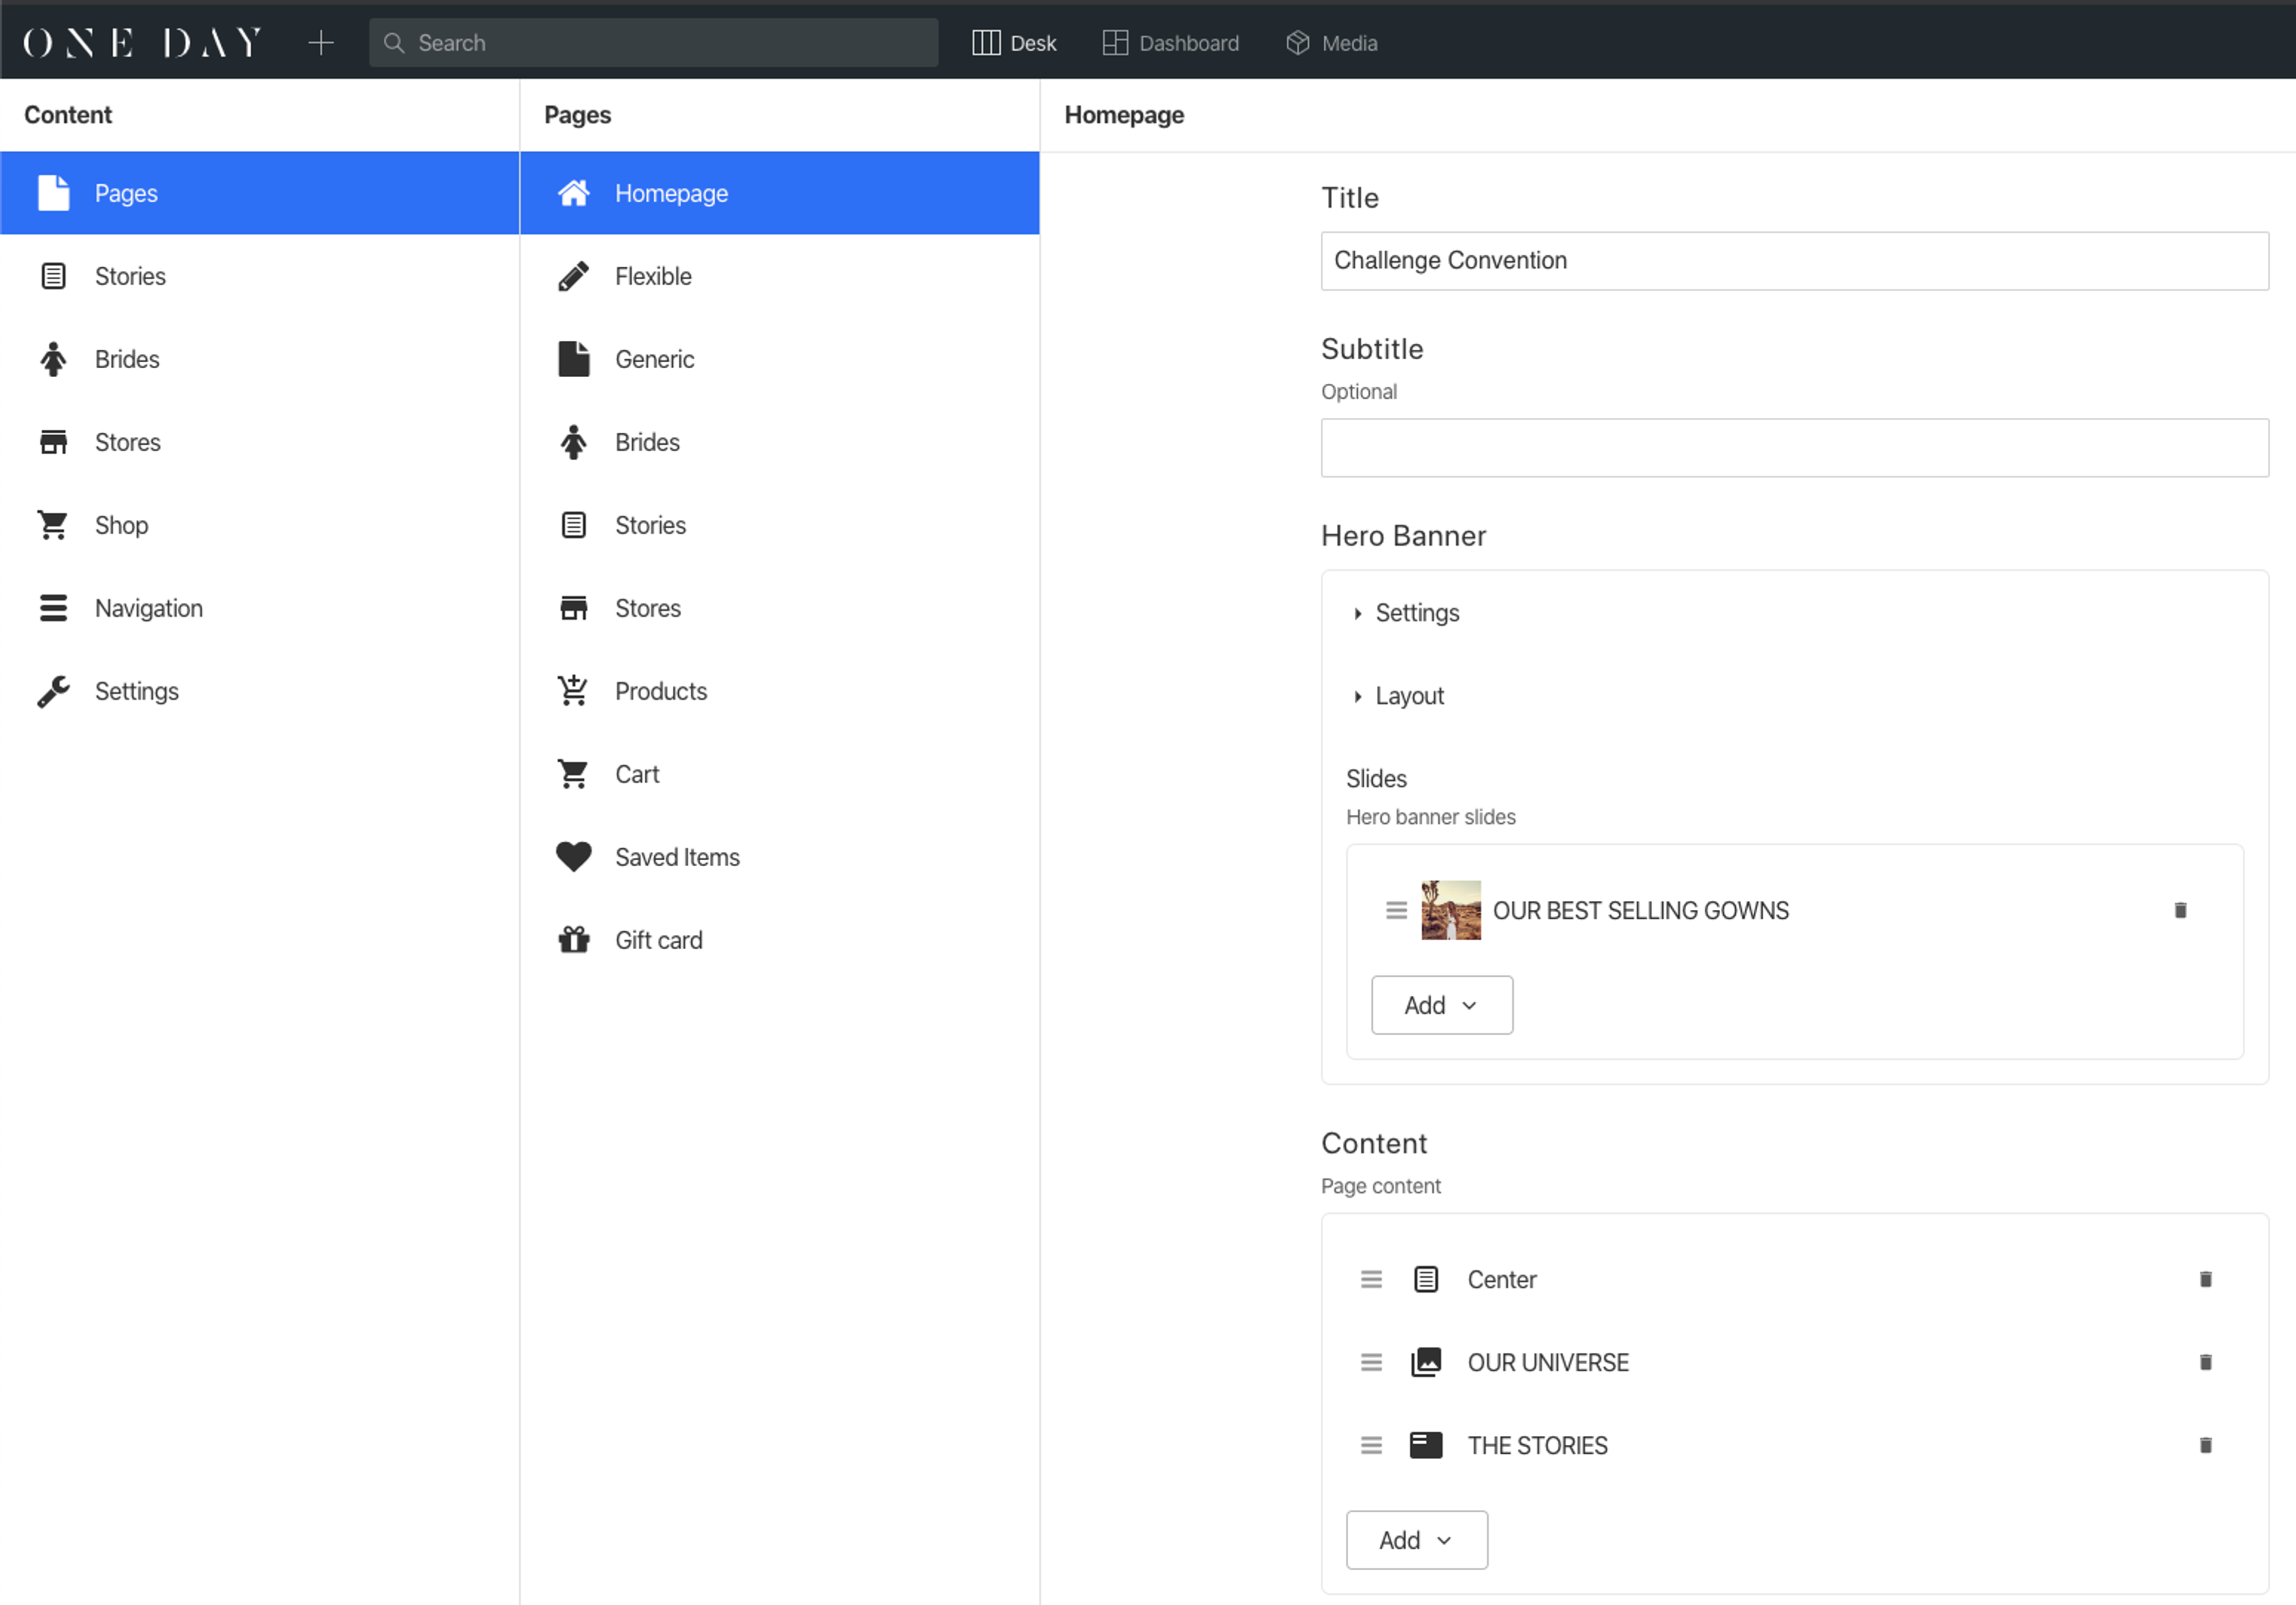2296x1605 pixels.
Task: Remove the OUR UNIVERSE content block
Action: [2205, 1362]
